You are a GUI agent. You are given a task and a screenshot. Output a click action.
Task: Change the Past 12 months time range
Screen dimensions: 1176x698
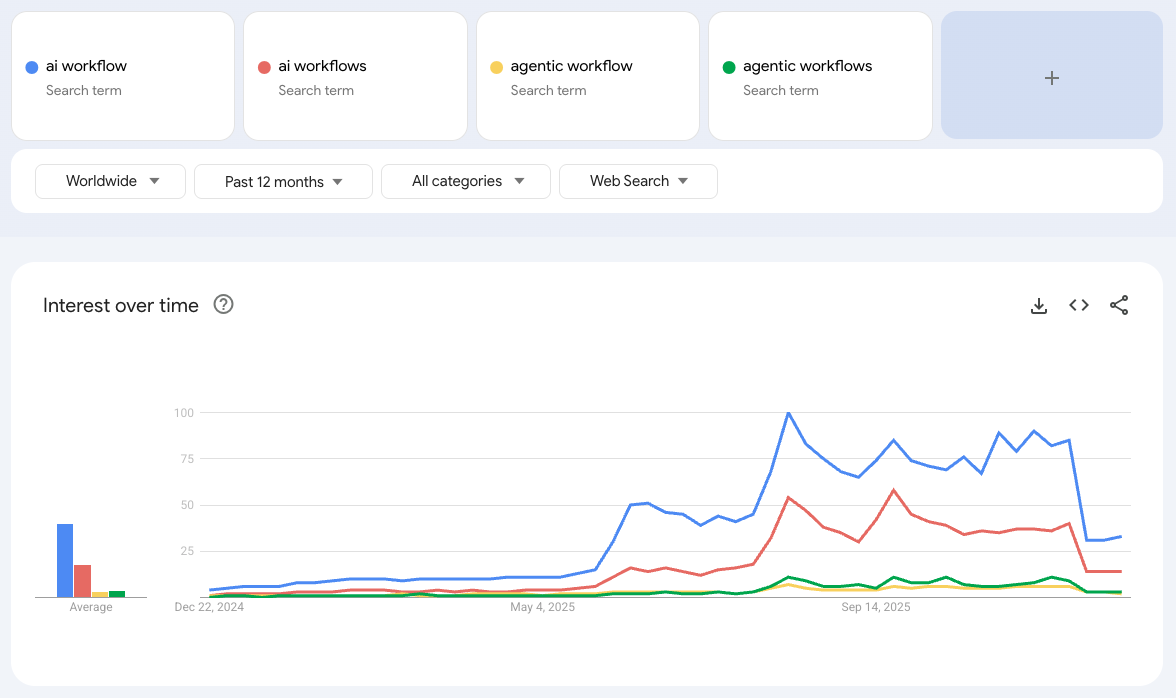point(283,181)
